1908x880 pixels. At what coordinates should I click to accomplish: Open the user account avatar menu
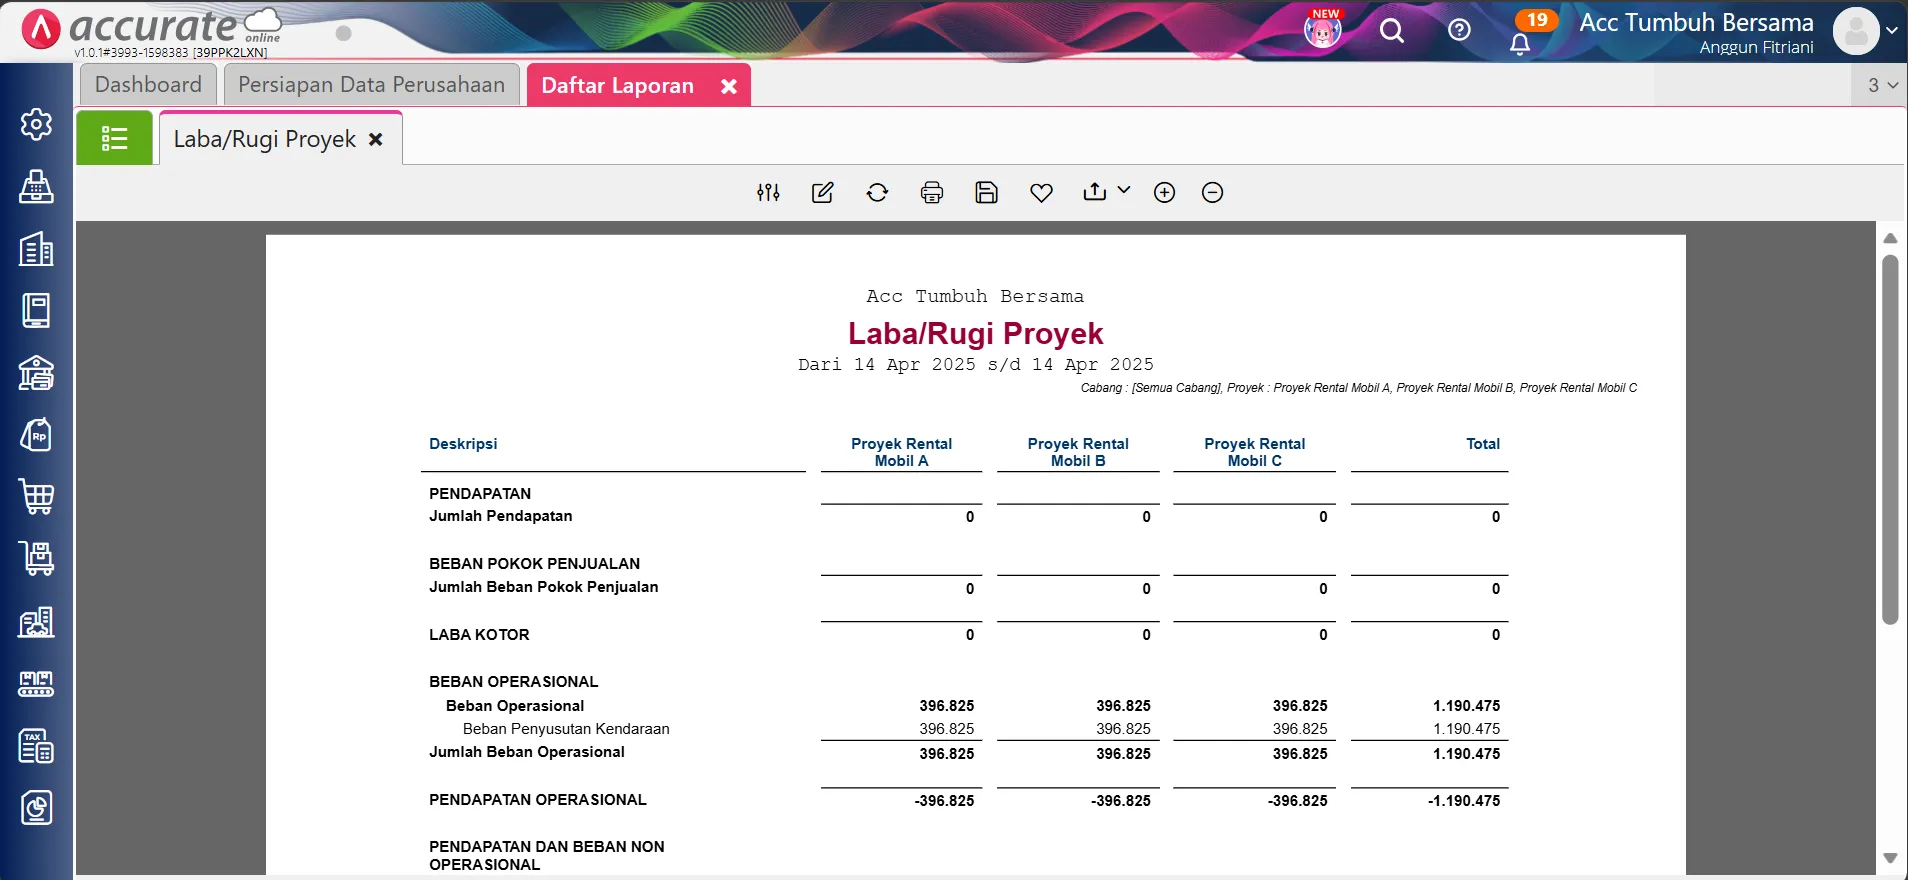[x=1865, y=31]
